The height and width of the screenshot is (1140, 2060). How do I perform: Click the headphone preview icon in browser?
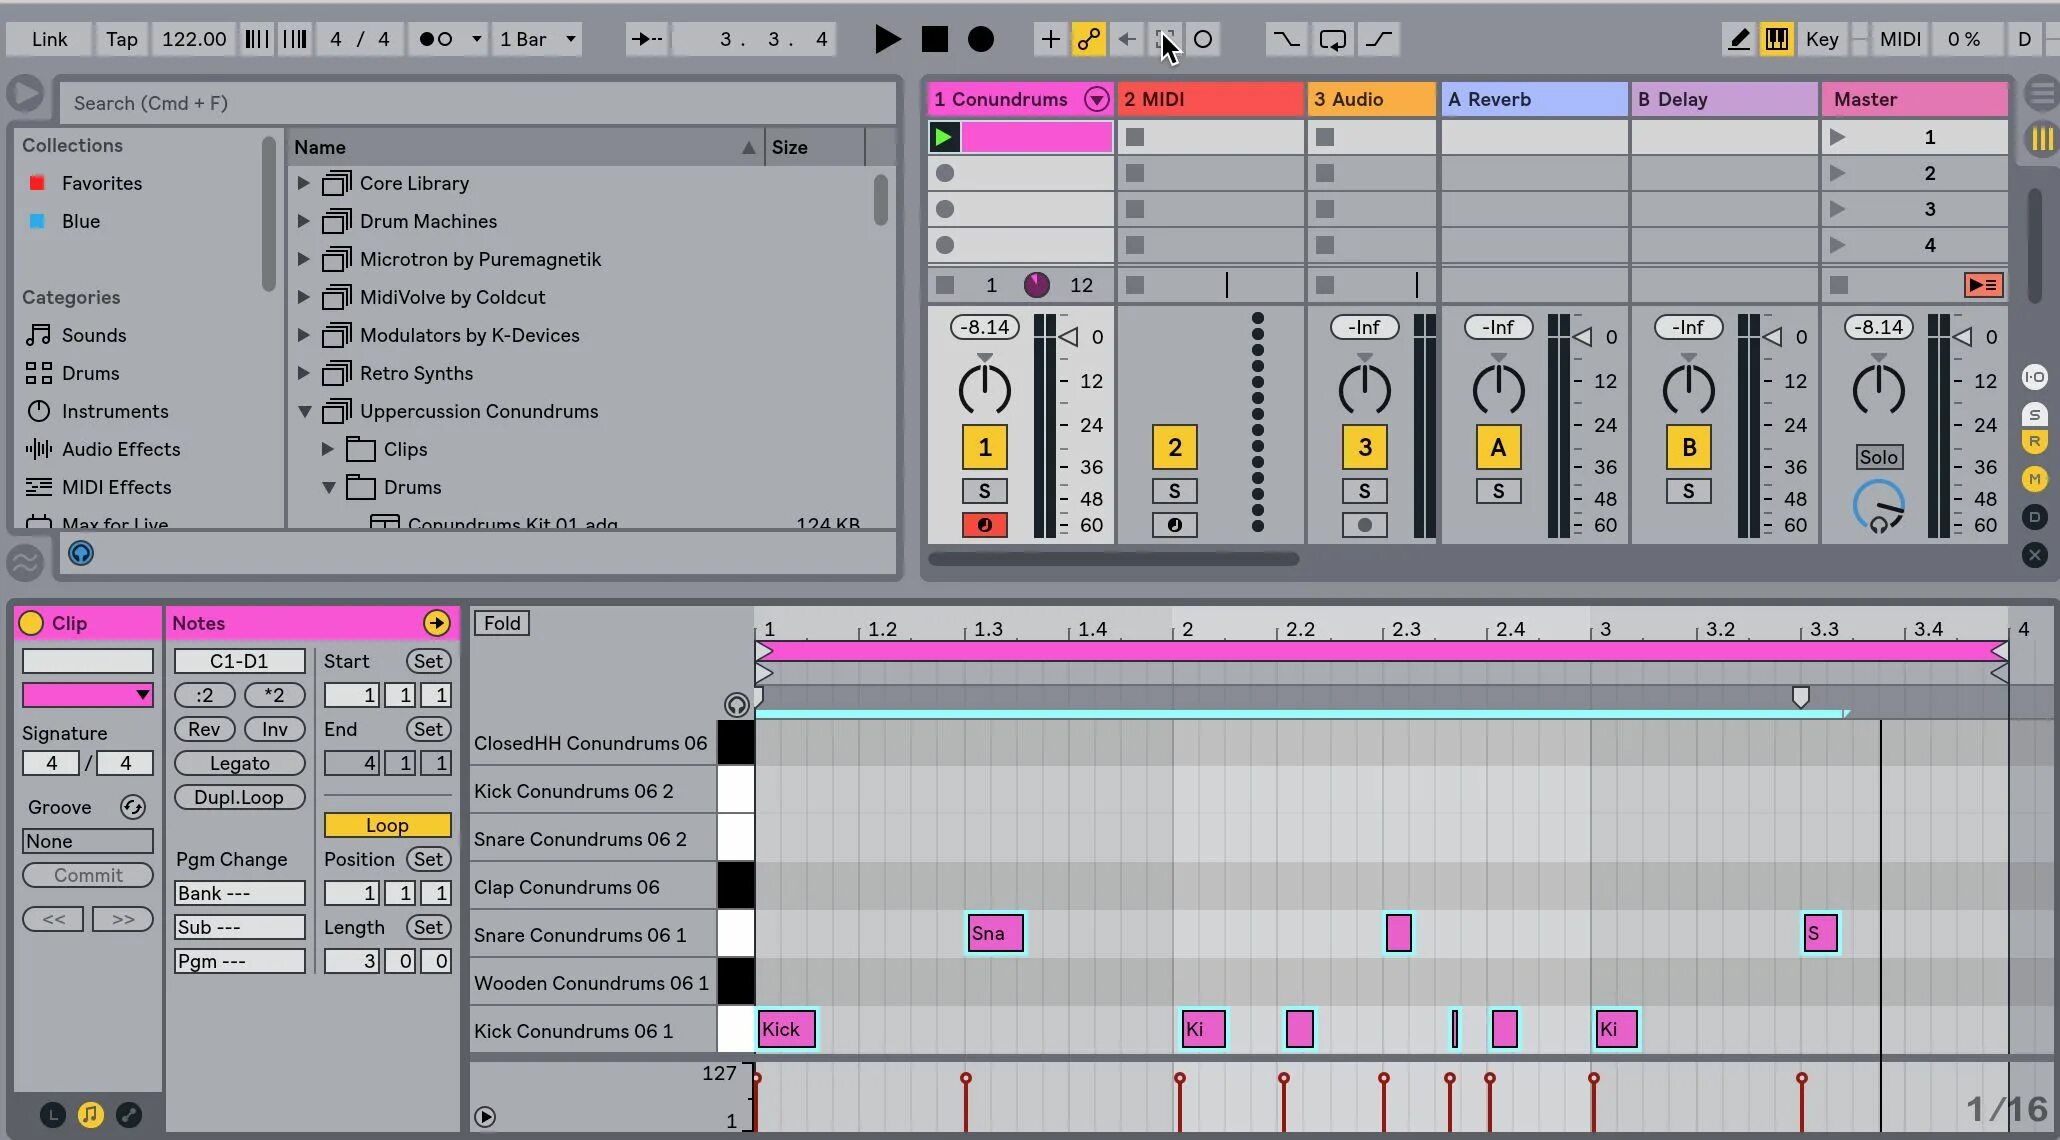pos(81,553)
